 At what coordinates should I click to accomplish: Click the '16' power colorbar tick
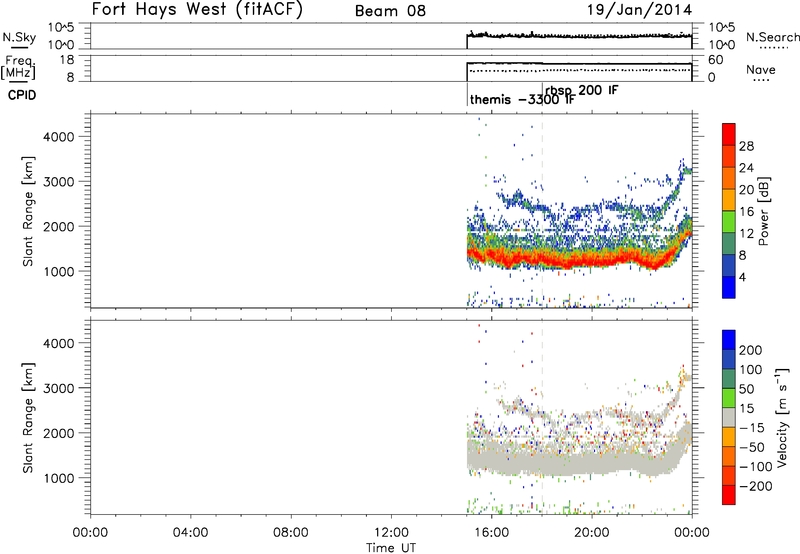click(746, 212)
